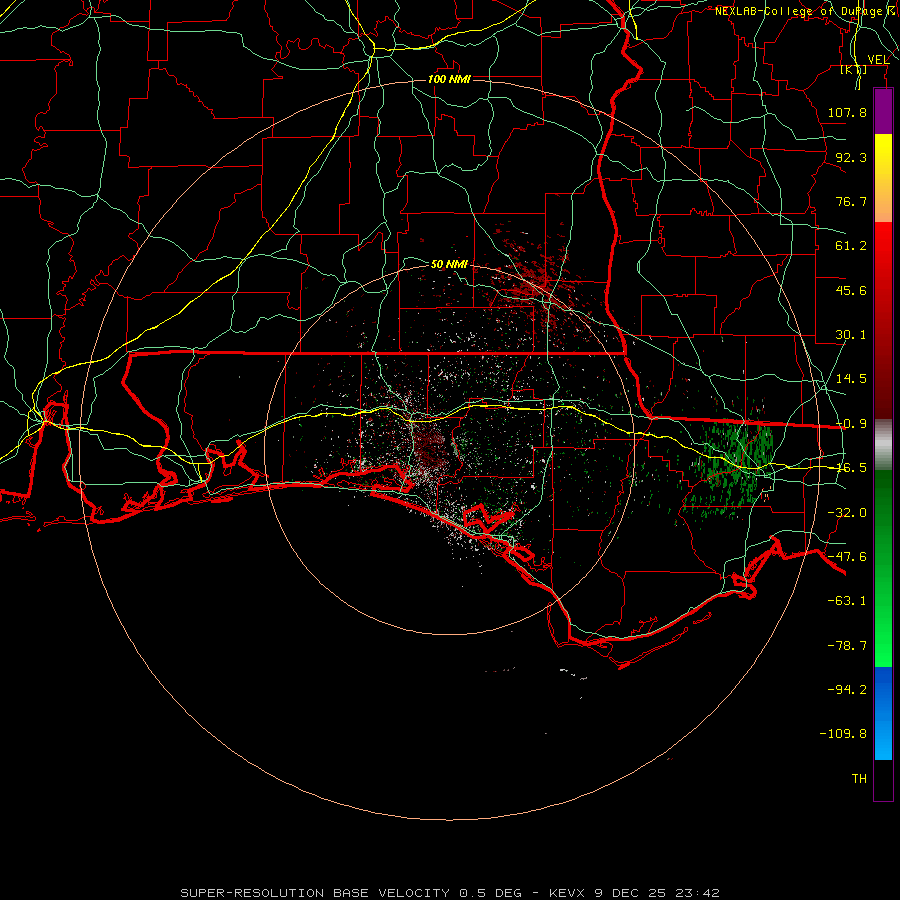Click the -32.0 velocity scale value
Viewport: 900px width, 900px height.
point(847,513)
